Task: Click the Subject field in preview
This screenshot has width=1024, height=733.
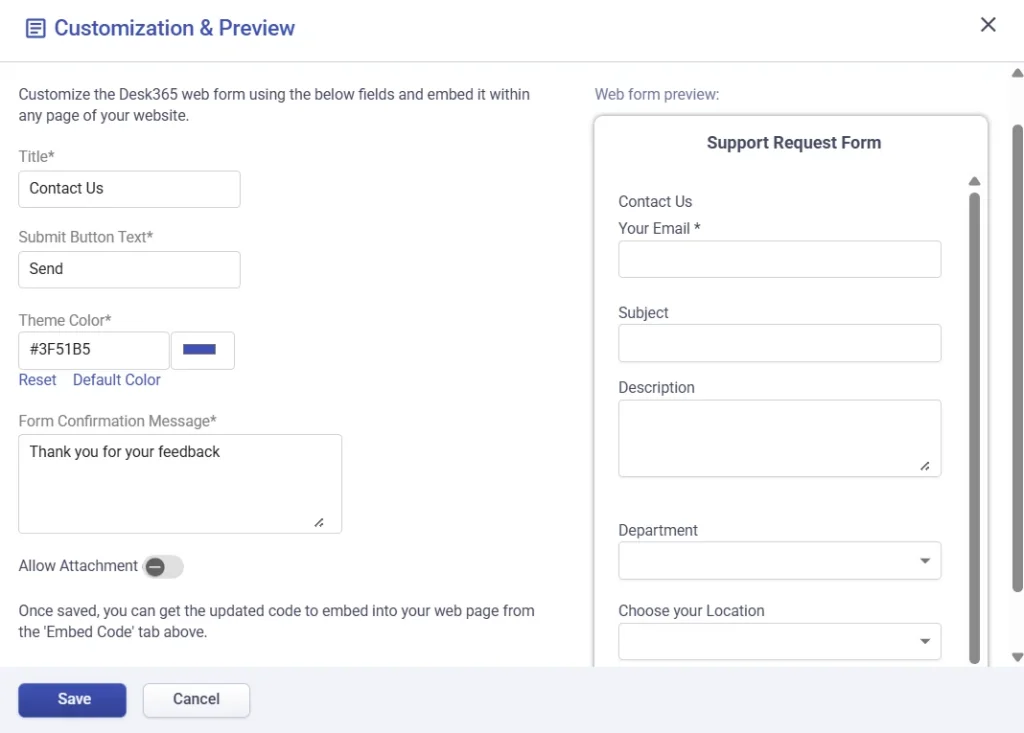Action: click(x=779, y=343)
